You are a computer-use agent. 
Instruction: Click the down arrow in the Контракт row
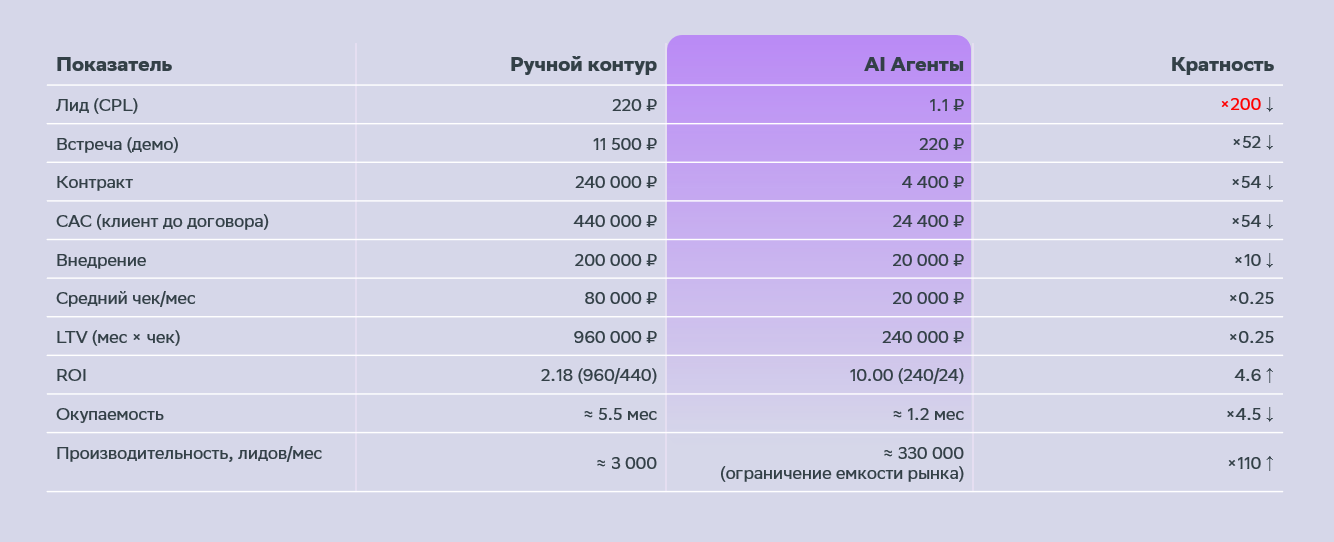click(x=1269, y=183)
